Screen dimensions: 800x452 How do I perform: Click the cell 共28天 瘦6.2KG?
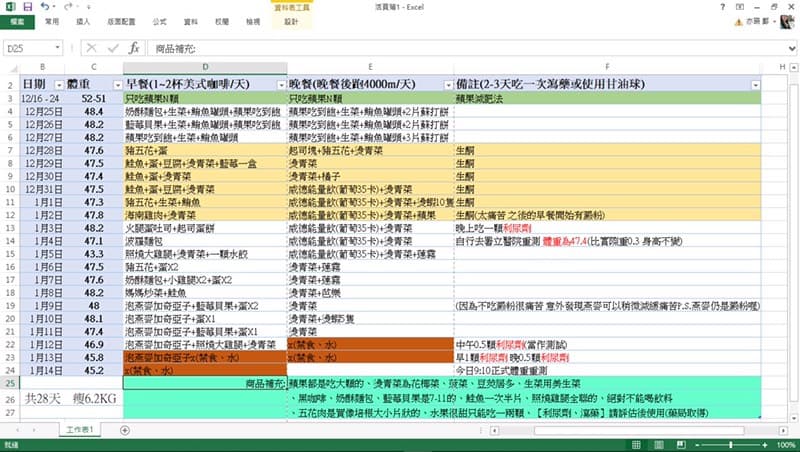71,398
